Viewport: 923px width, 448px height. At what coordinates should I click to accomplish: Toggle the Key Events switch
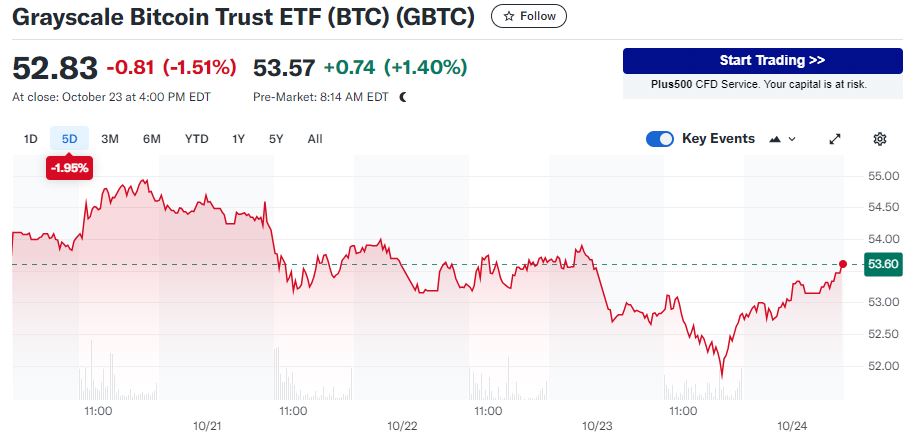click(x=660, y=139)
